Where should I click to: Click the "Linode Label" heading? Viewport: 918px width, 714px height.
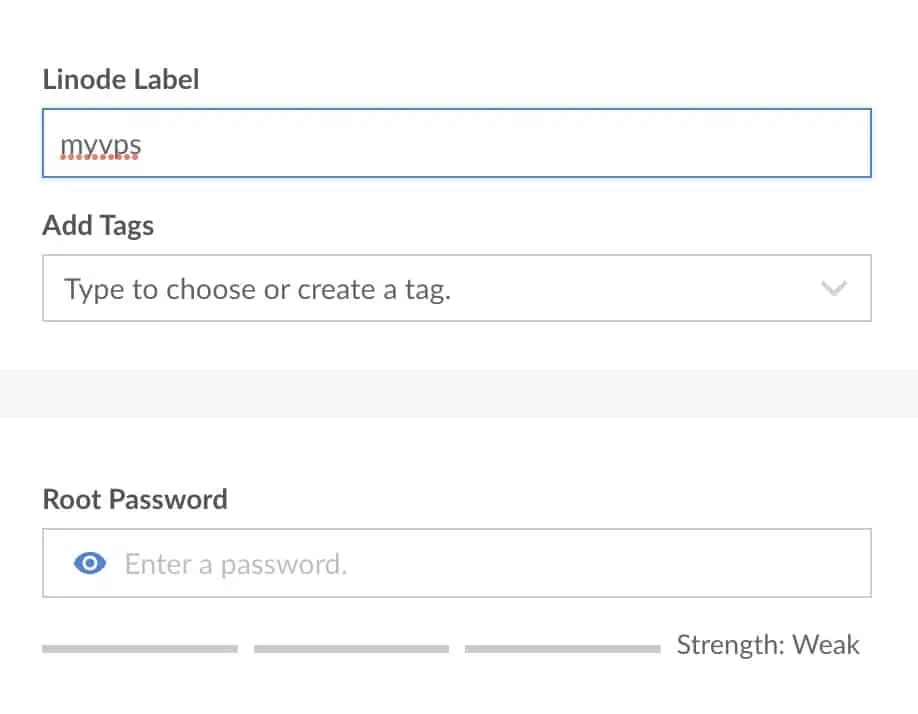[121, 80]
